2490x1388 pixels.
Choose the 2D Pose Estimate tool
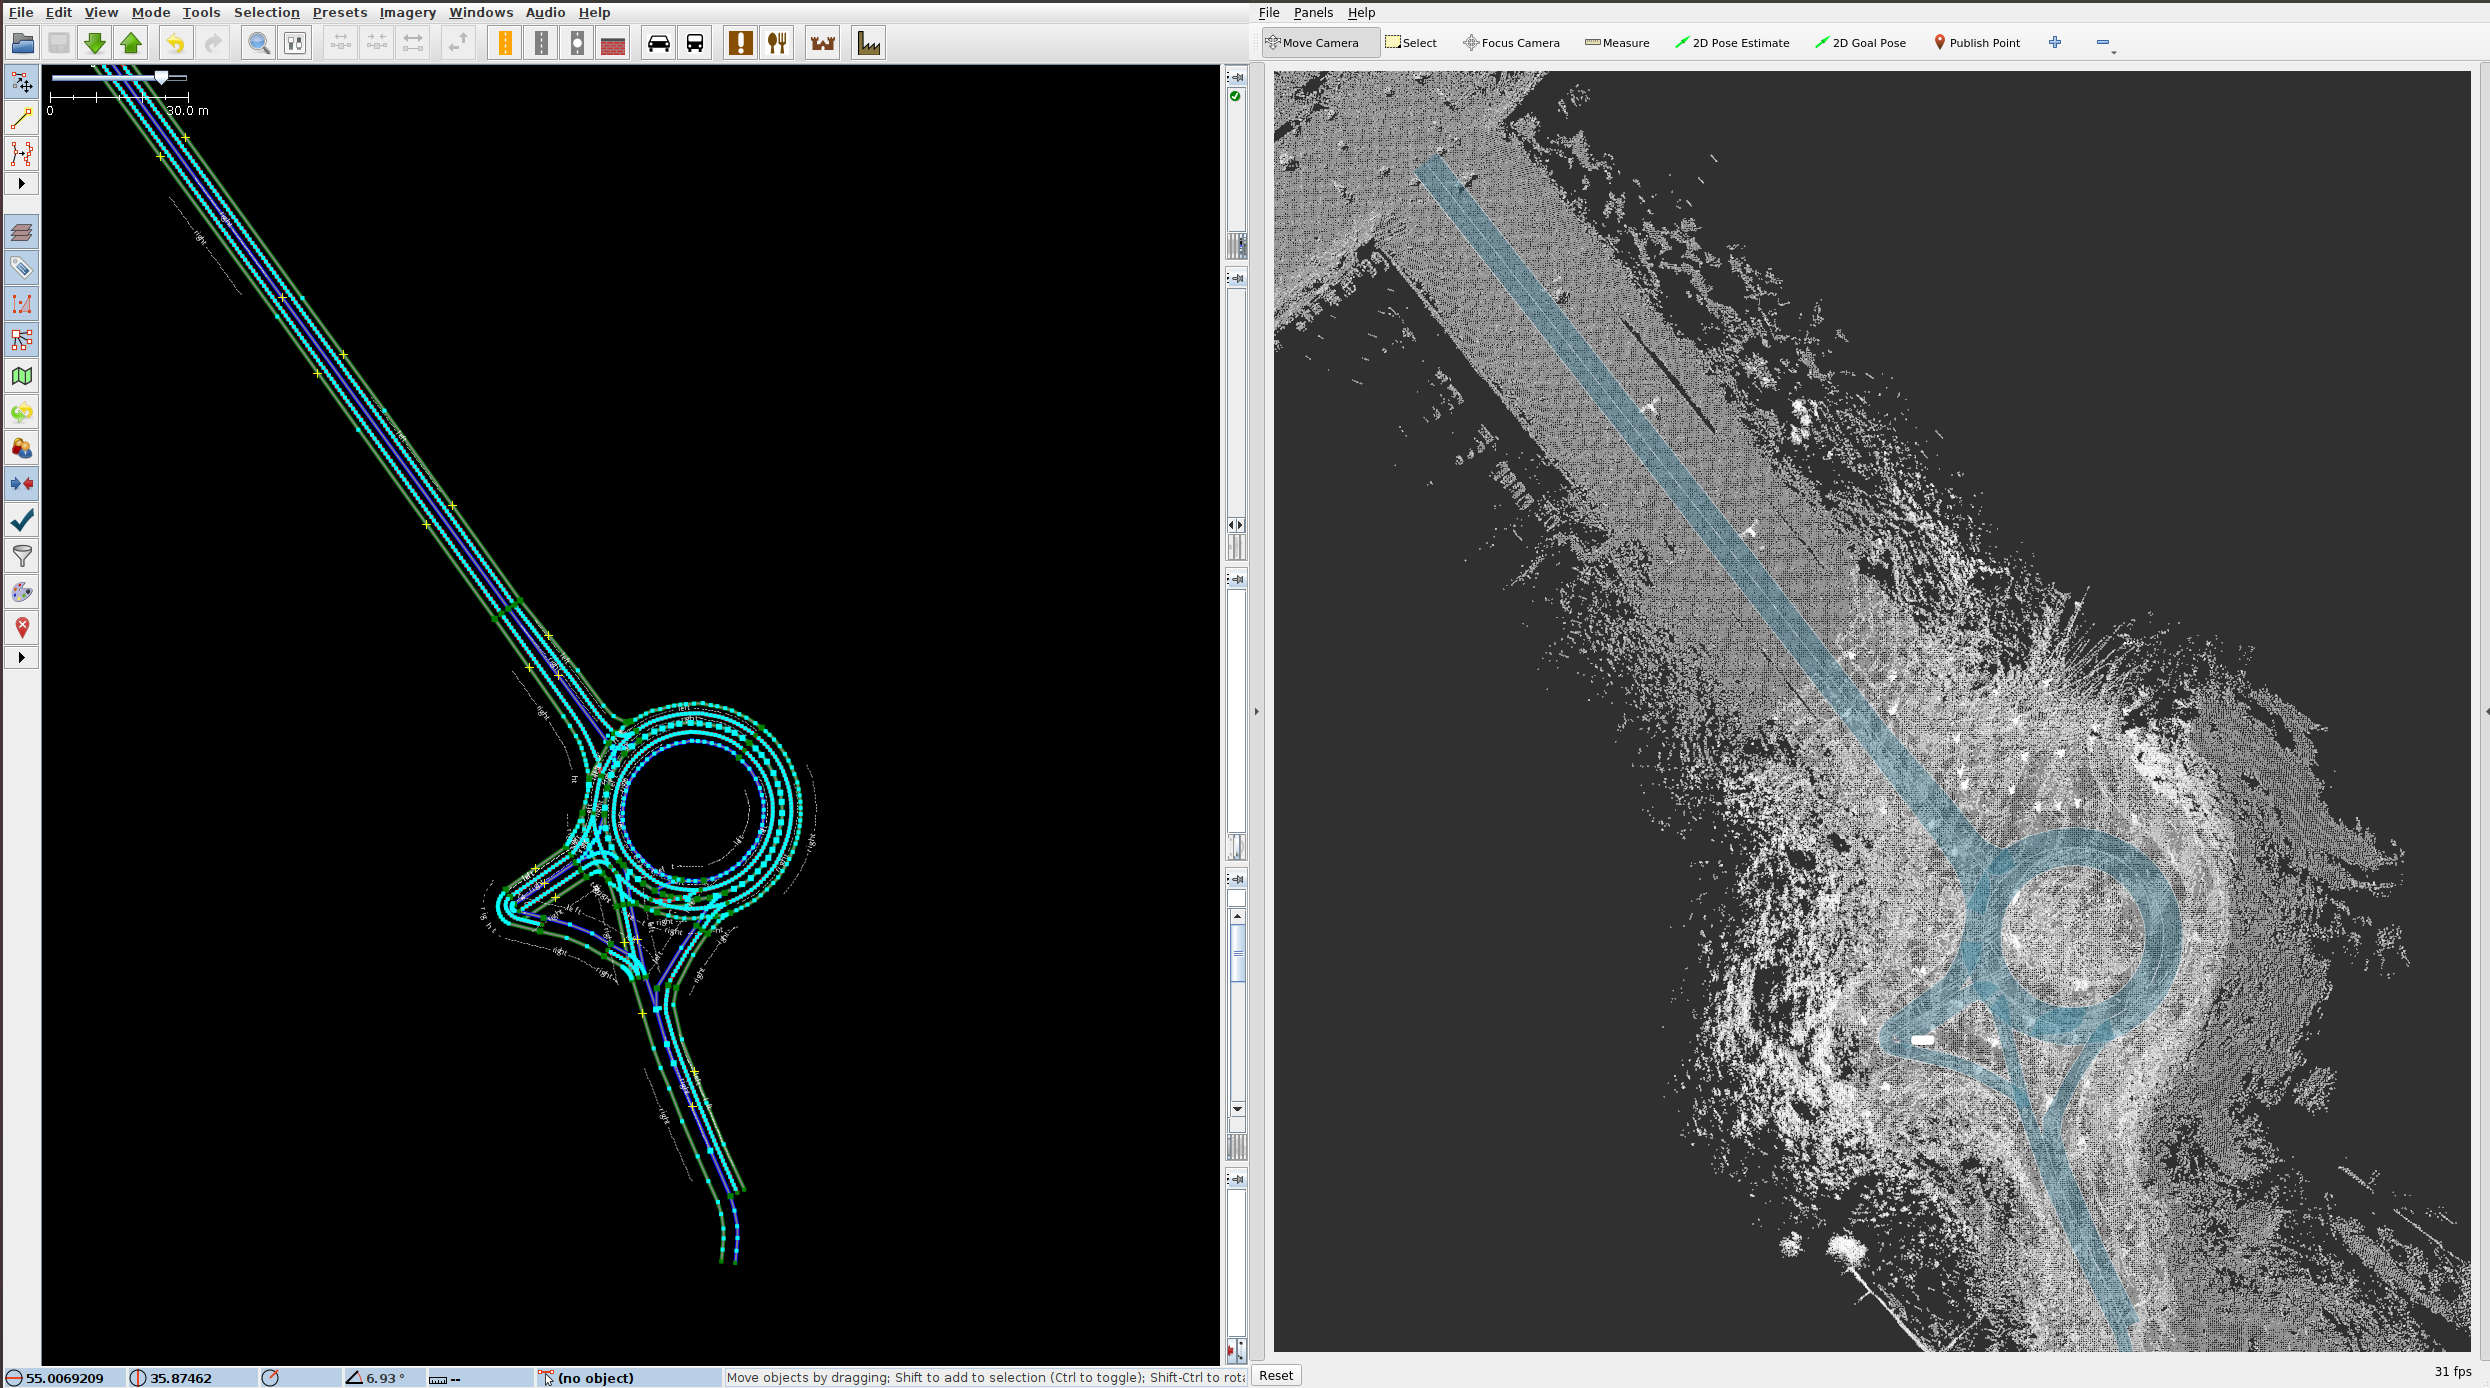(1732, 43)
